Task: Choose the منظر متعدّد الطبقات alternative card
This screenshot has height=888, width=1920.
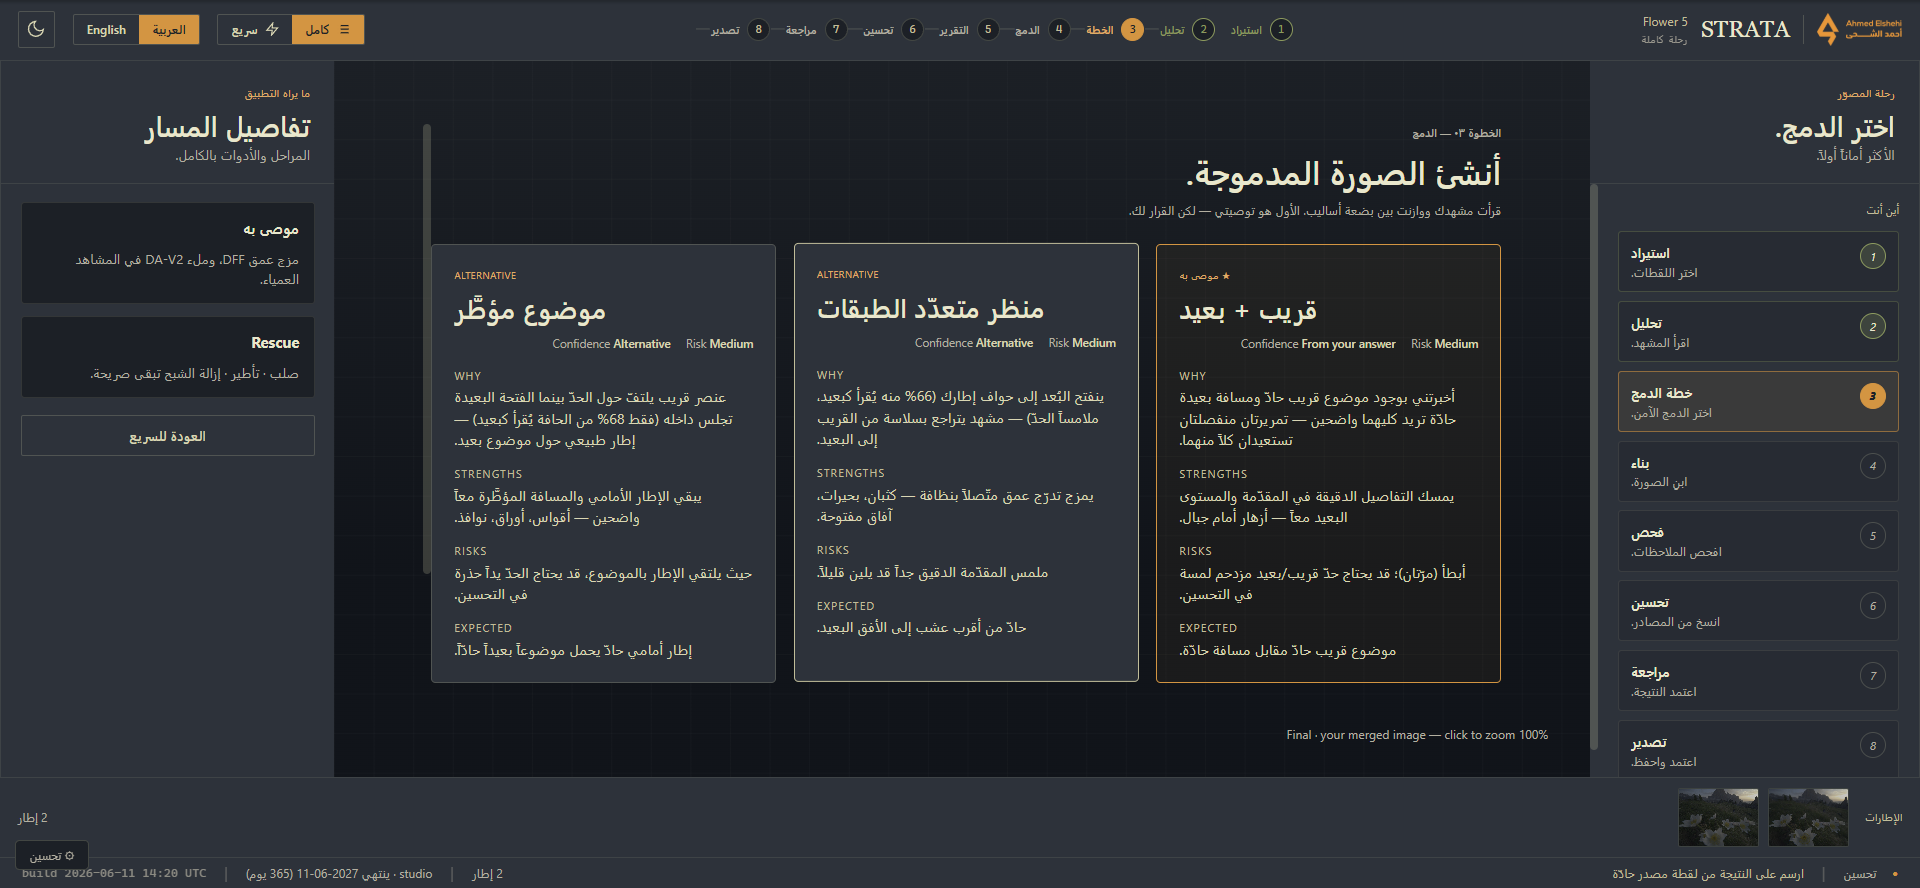Action: (966, 463)
